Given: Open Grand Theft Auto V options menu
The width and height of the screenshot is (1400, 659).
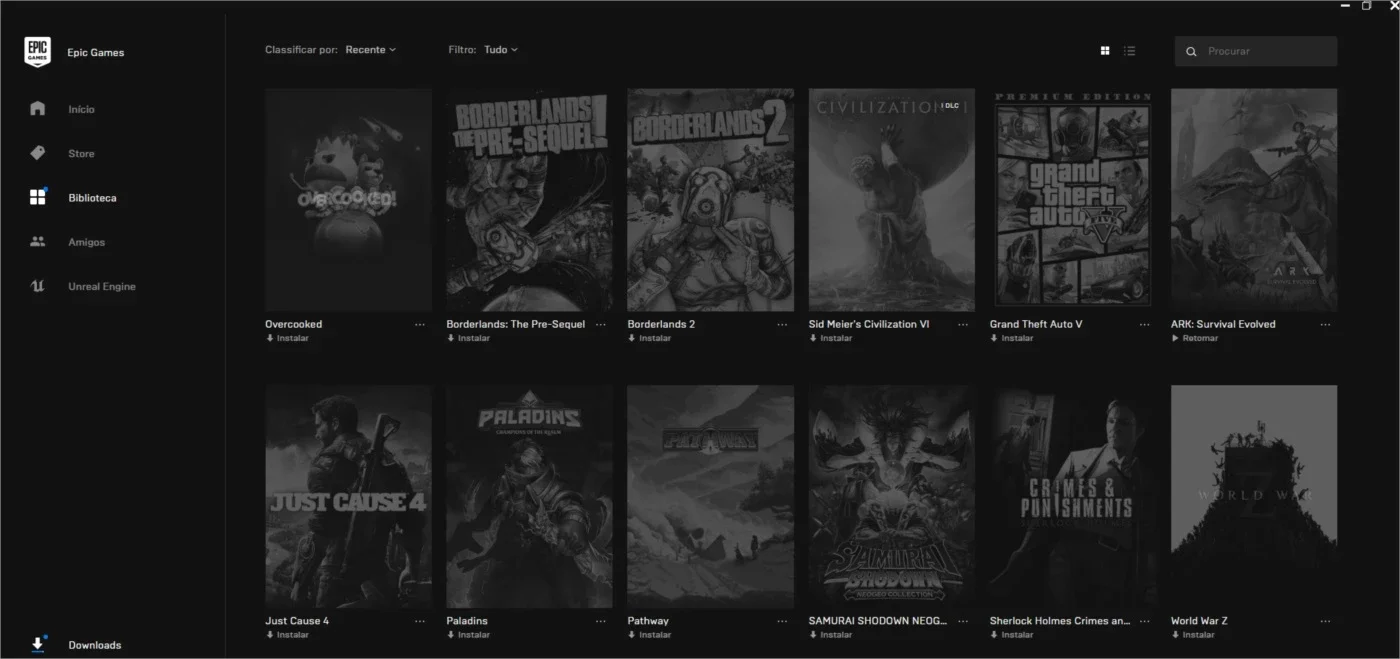Looking at the screenshot, I should [x=1144, y=324].
